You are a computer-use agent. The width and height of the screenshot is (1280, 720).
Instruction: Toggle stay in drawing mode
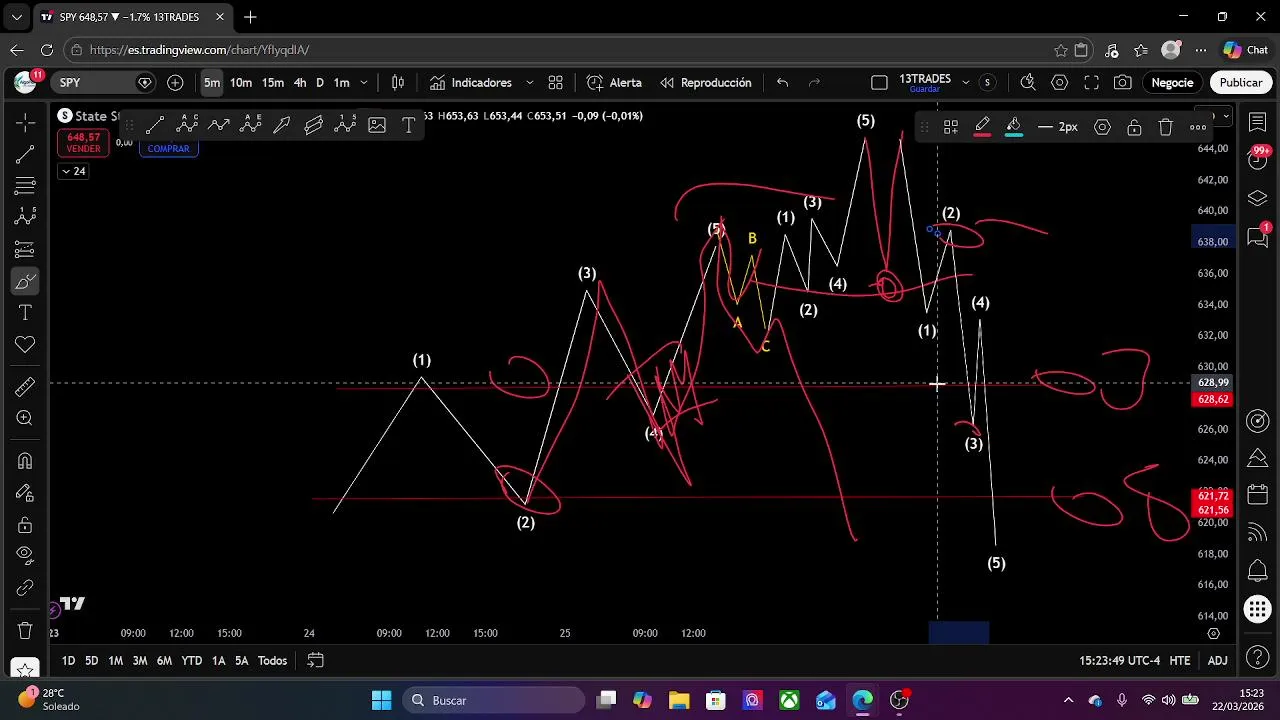[25, 493]
